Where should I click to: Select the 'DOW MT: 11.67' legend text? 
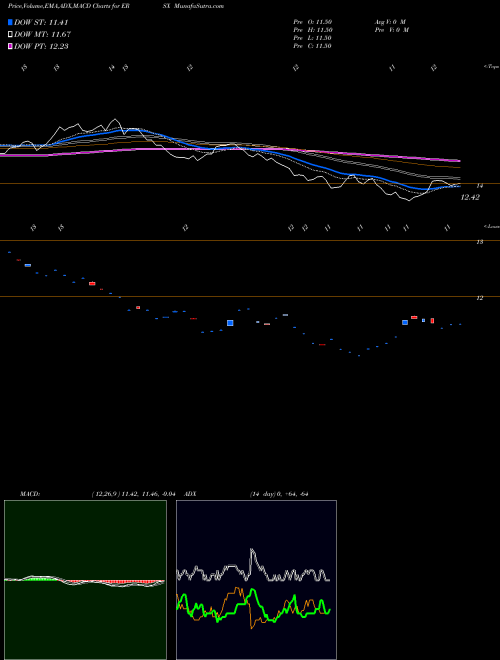tap(42, 35)
